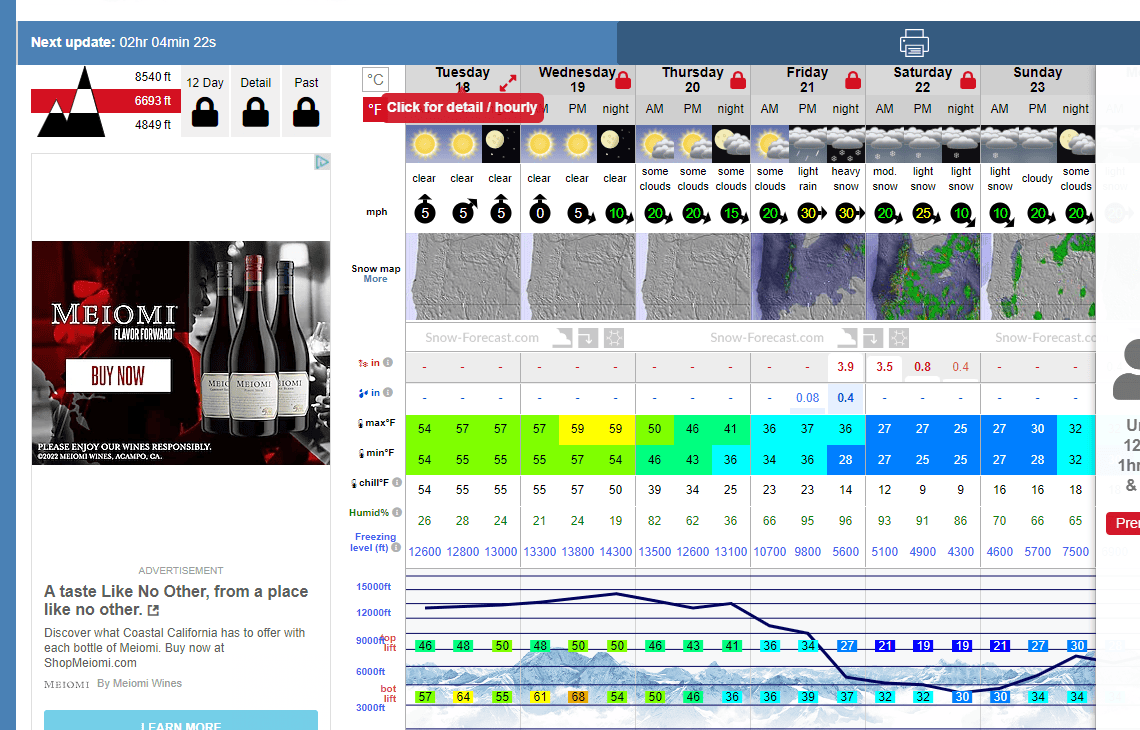Select the 4849 ft bottom elevation
Image resolution: width=1140 pixels, height=730 pixels.
coord(153,124)
